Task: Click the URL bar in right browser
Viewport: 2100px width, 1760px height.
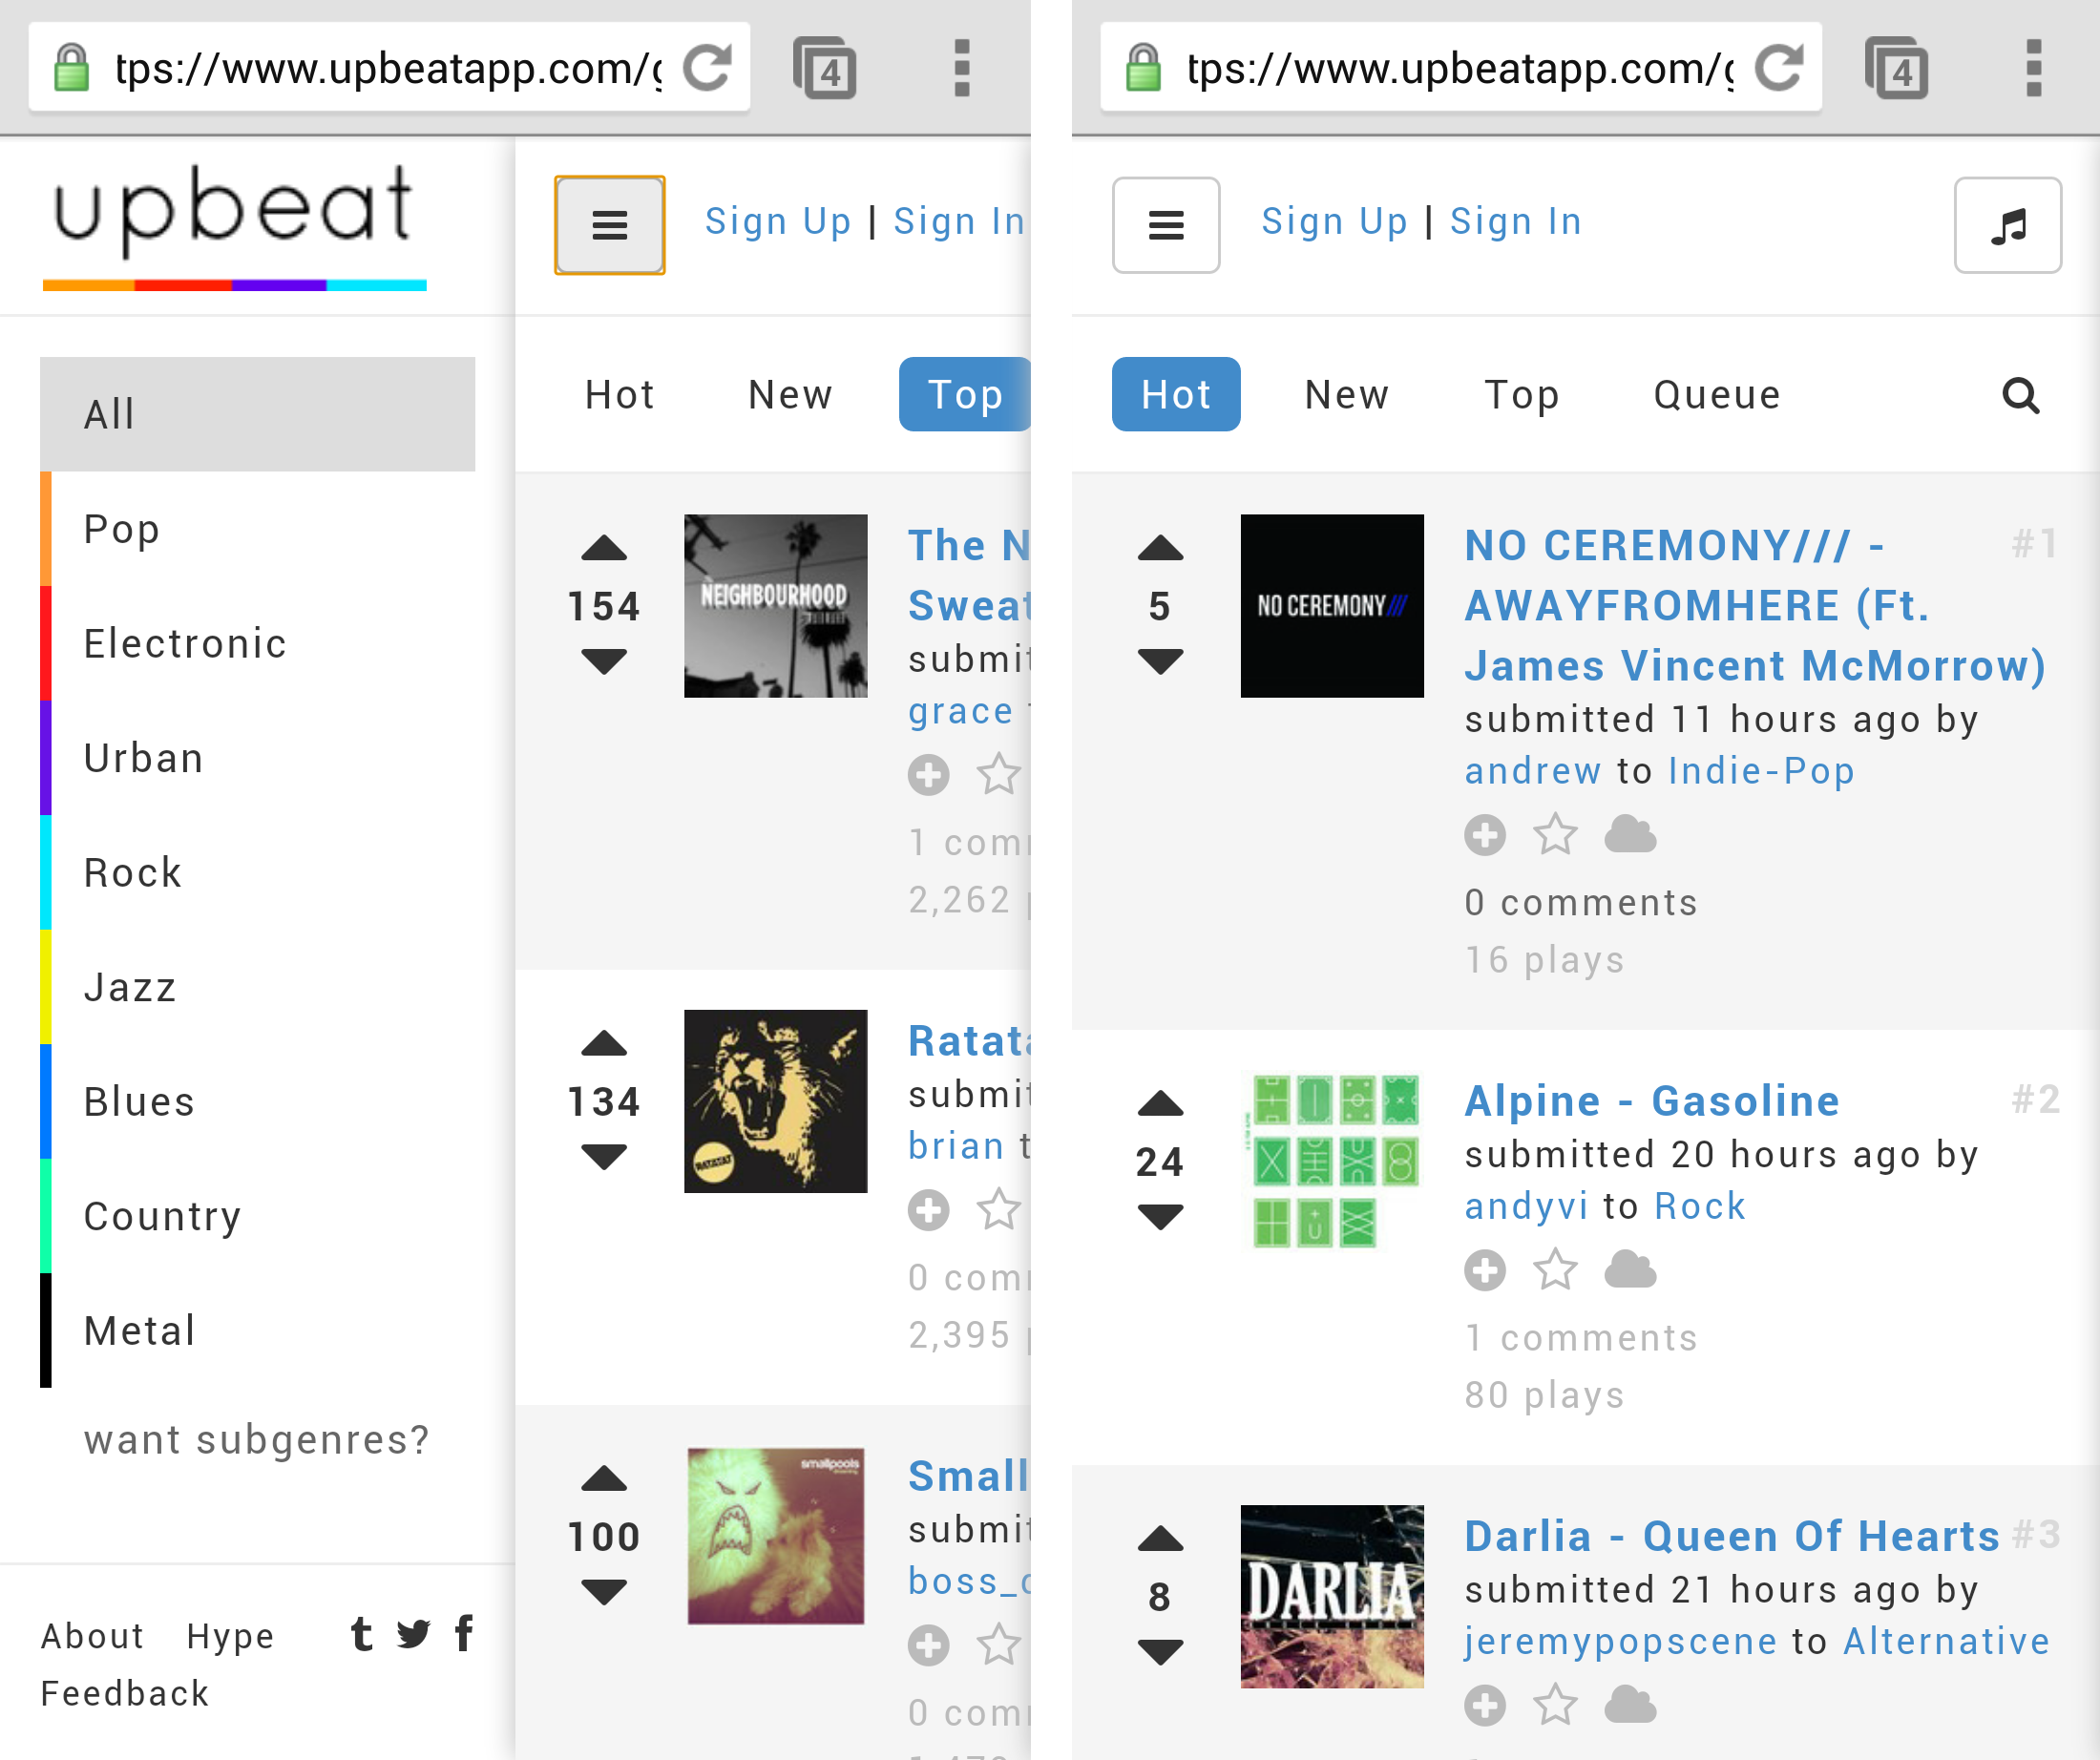Action: [x=1461, y=68]
